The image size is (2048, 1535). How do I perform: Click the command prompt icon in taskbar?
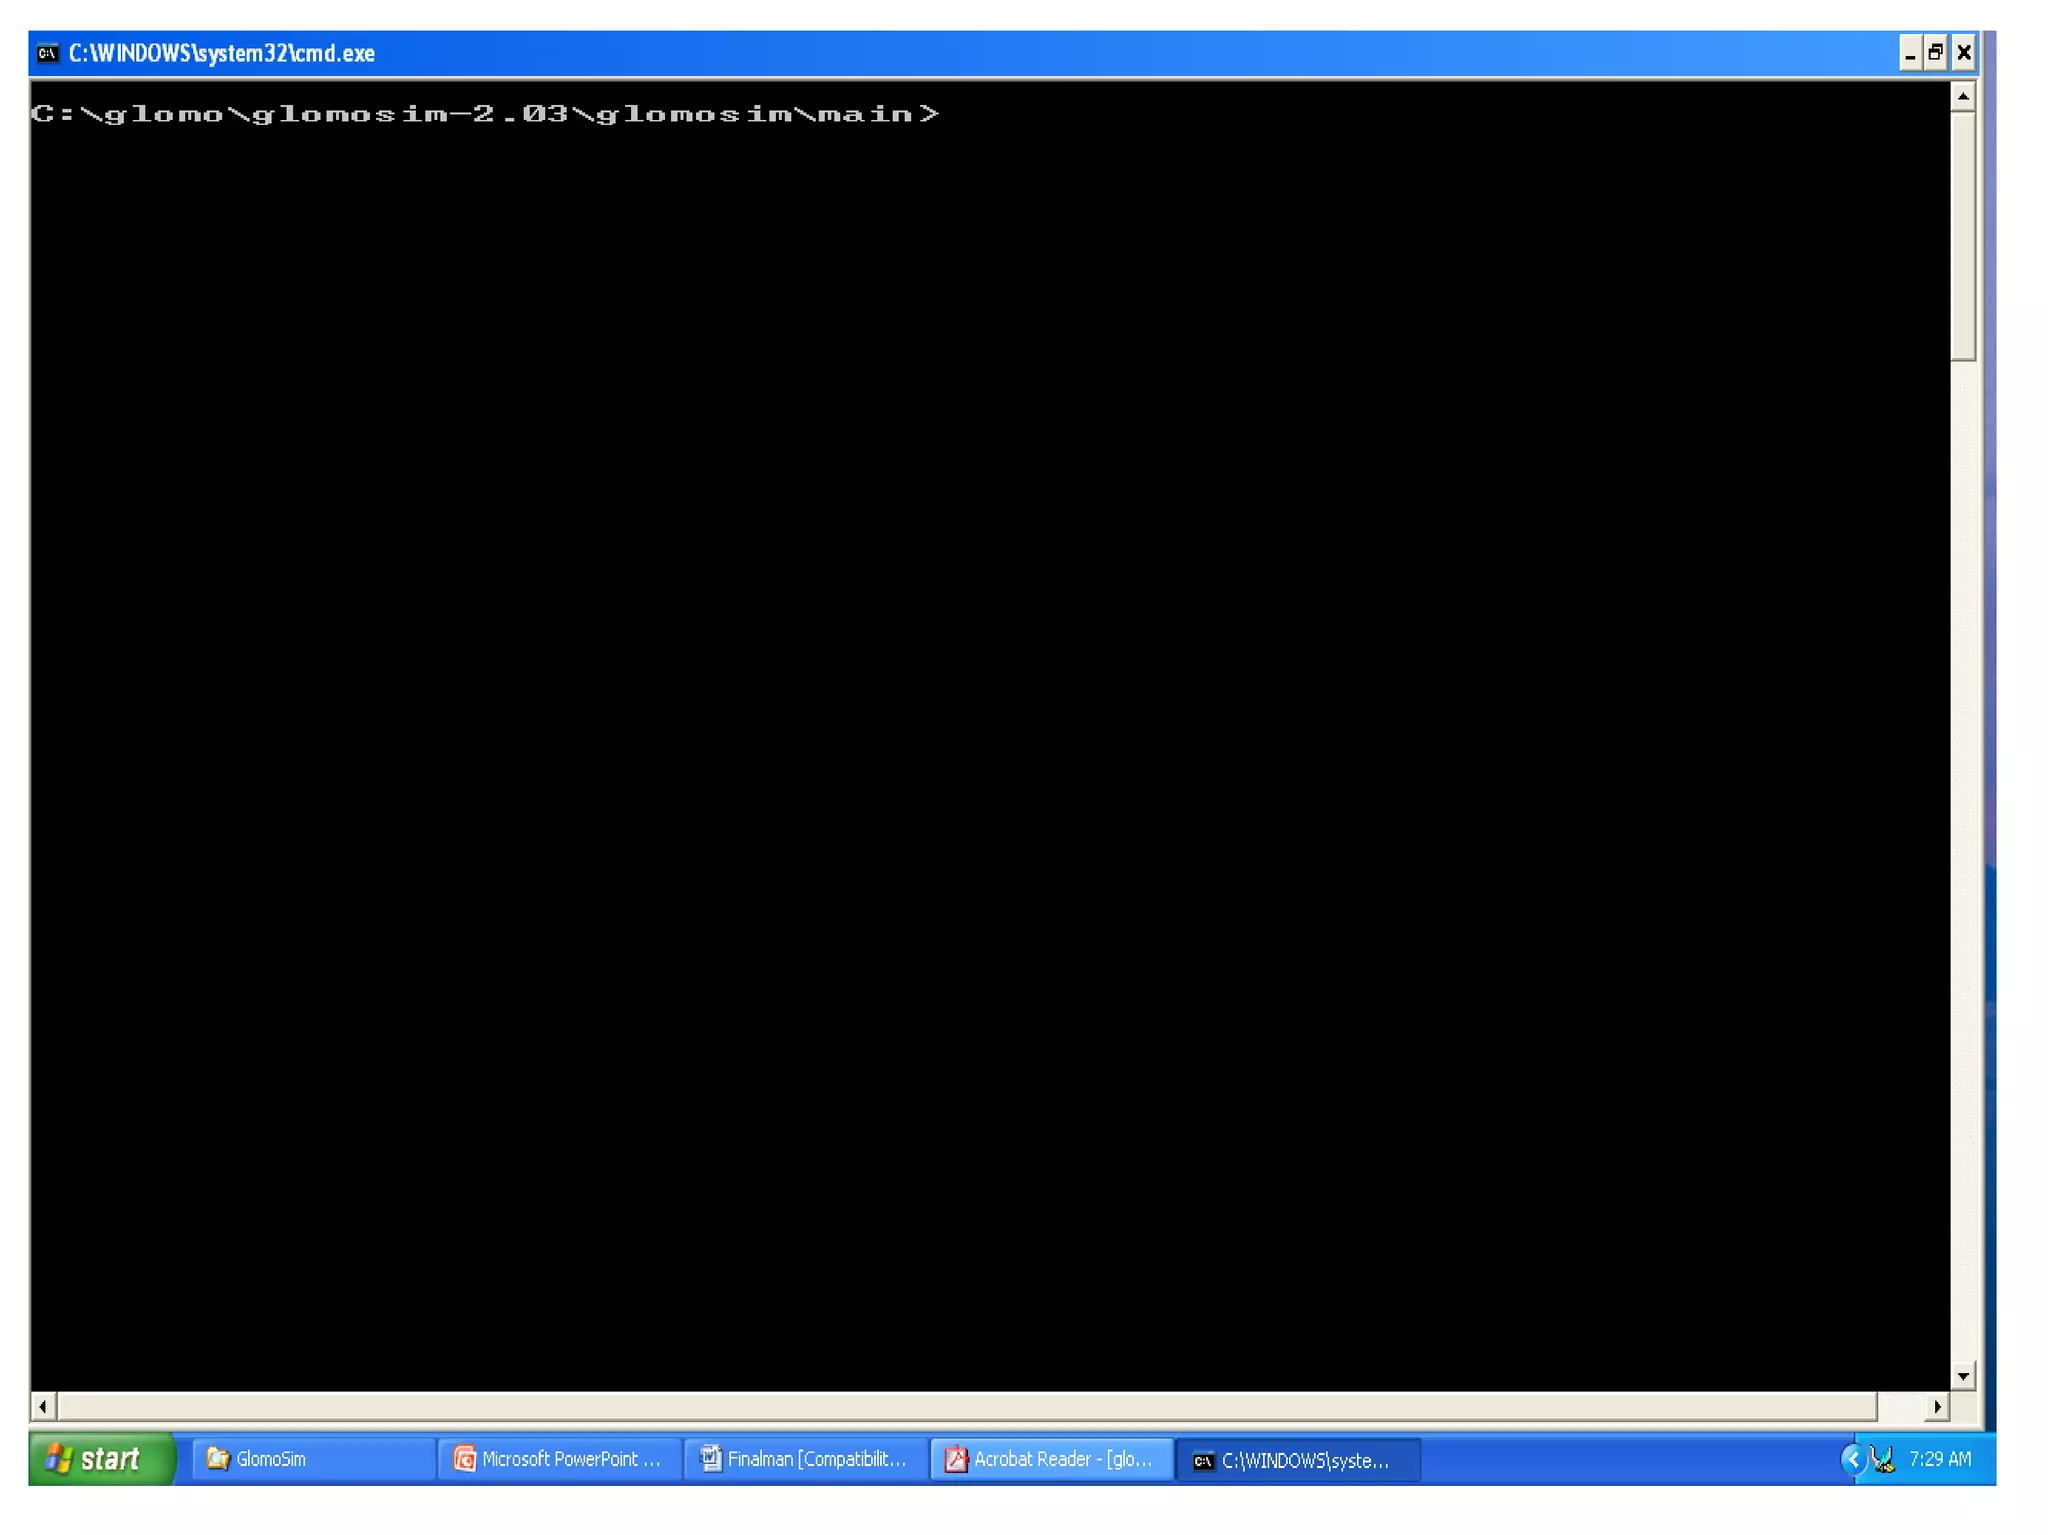pyautogui.click(x=1203, y=1461)
